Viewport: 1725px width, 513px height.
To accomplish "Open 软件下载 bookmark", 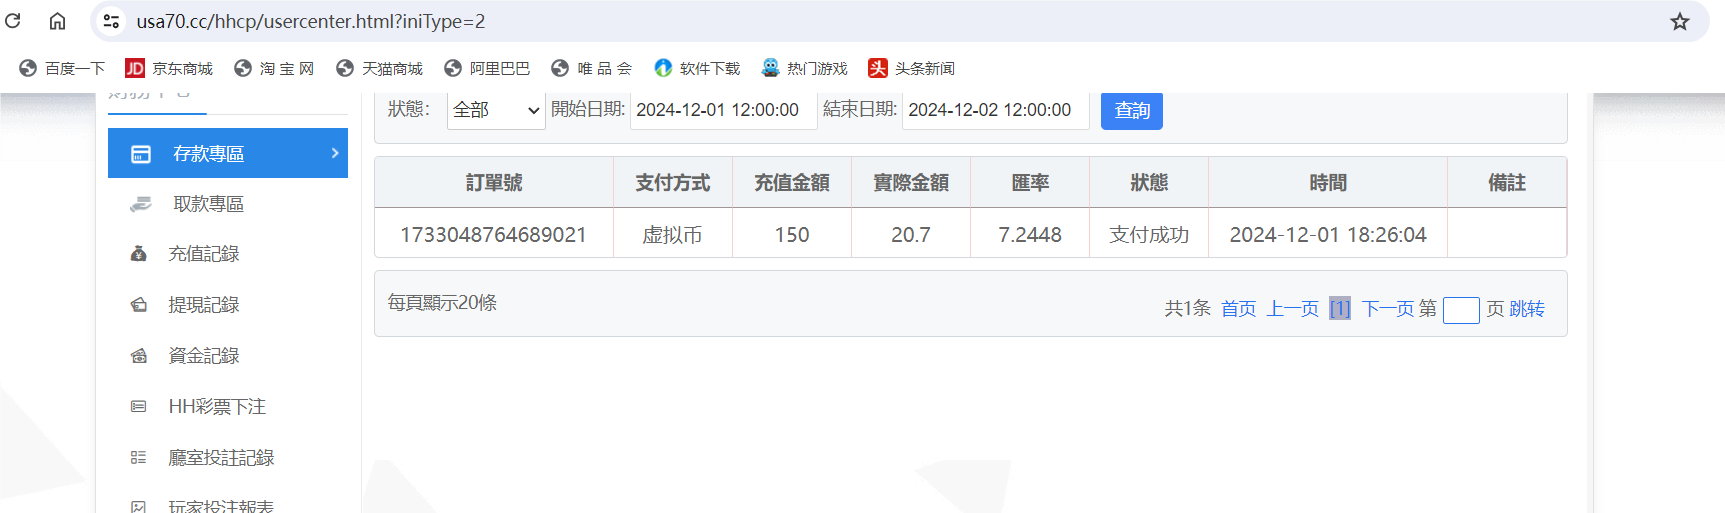I will pos(697,68).
